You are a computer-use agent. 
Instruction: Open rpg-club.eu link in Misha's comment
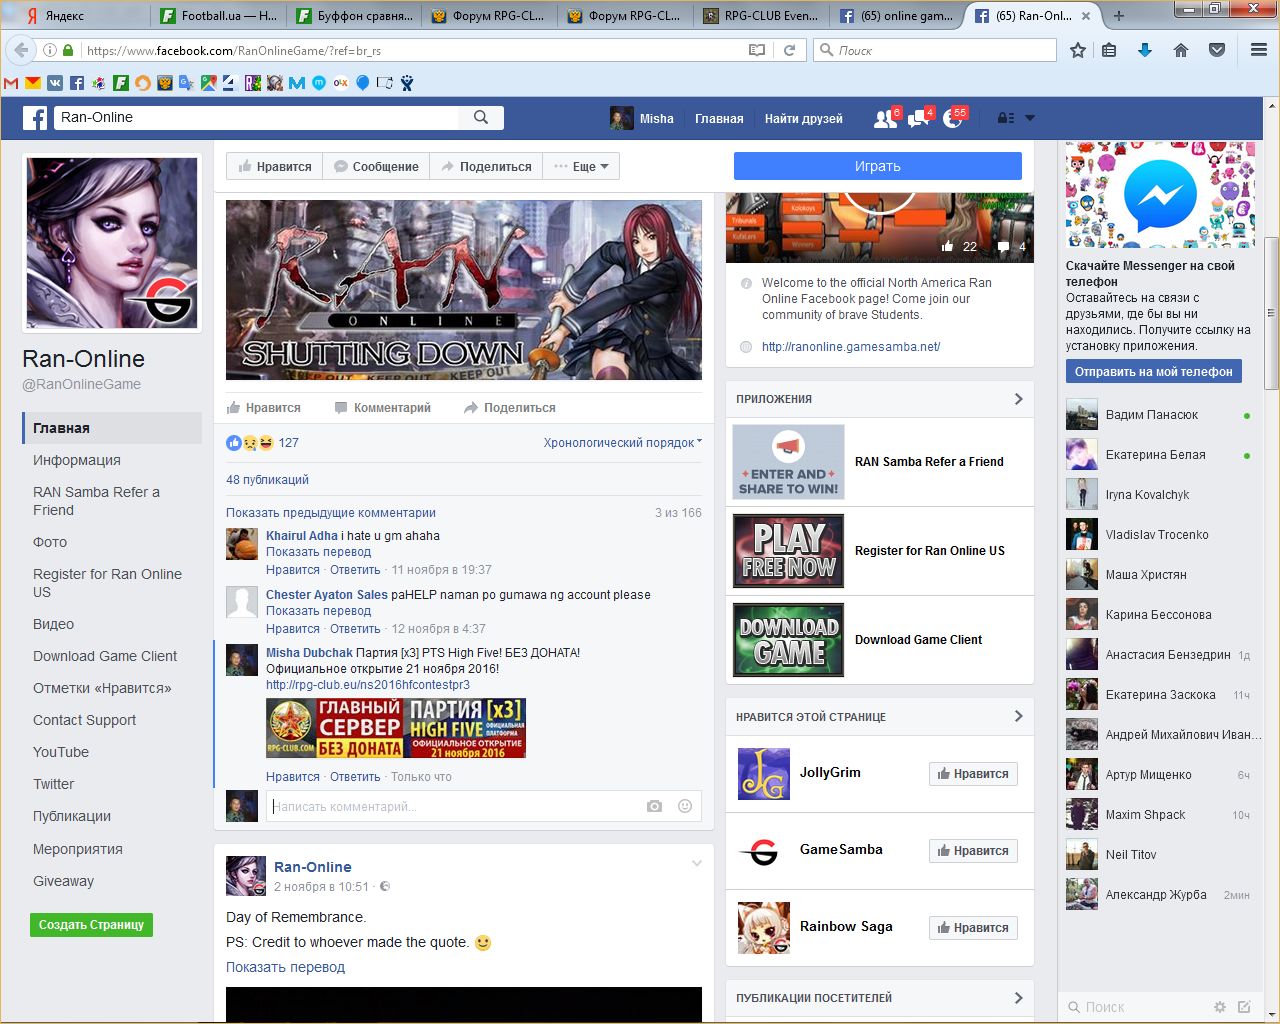(x=368, y=685)
